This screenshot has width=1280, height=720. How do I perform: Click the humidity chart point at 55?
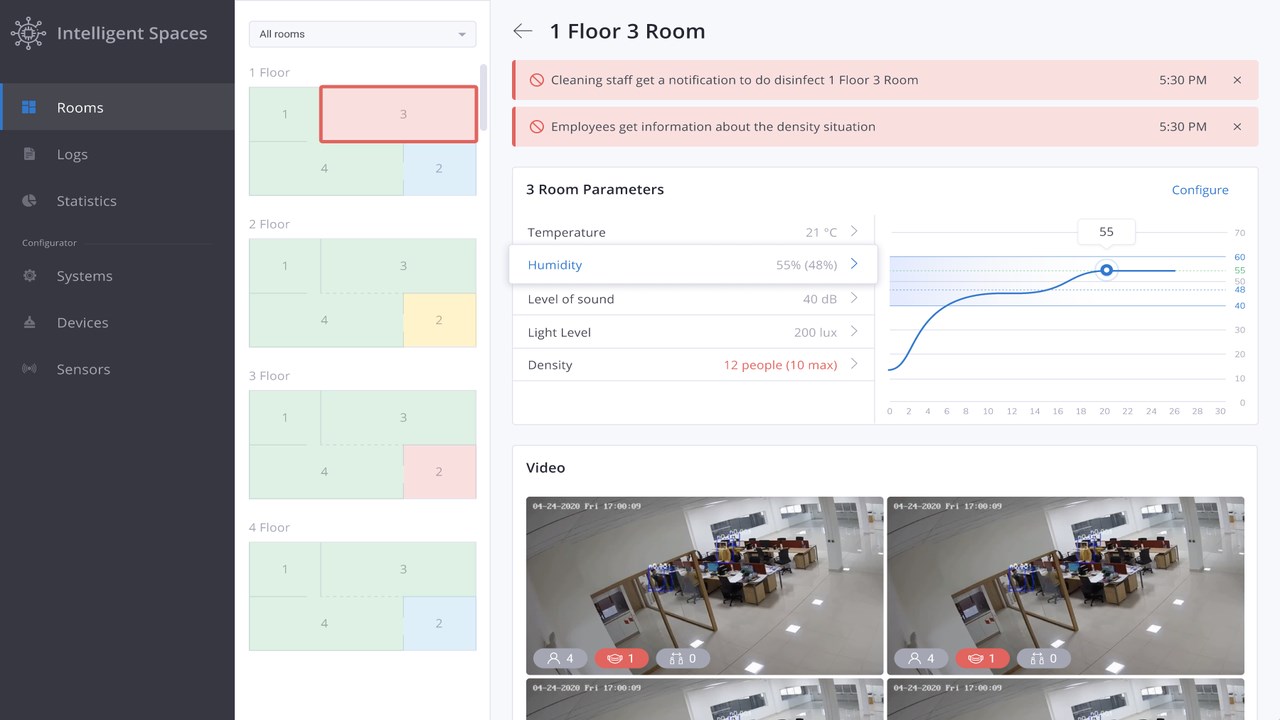(x=1106, y=270)
